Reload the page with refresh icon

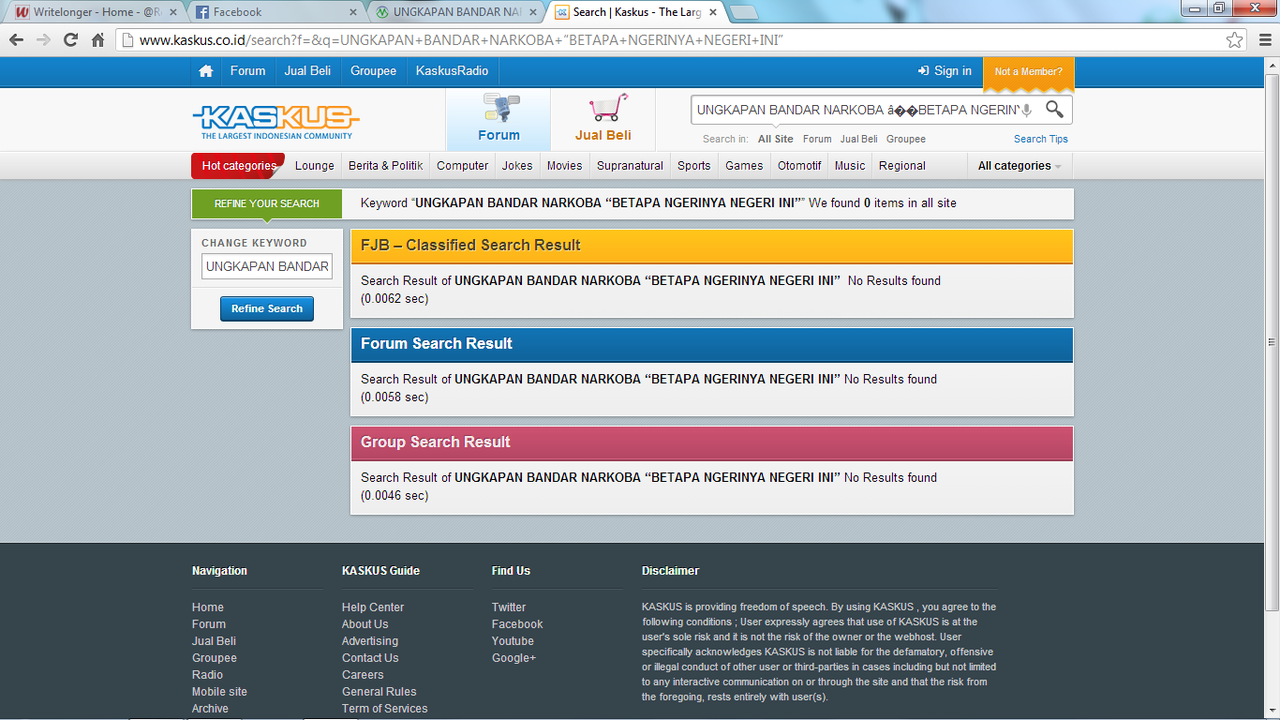pyautogui.click(x=70, y=40)
